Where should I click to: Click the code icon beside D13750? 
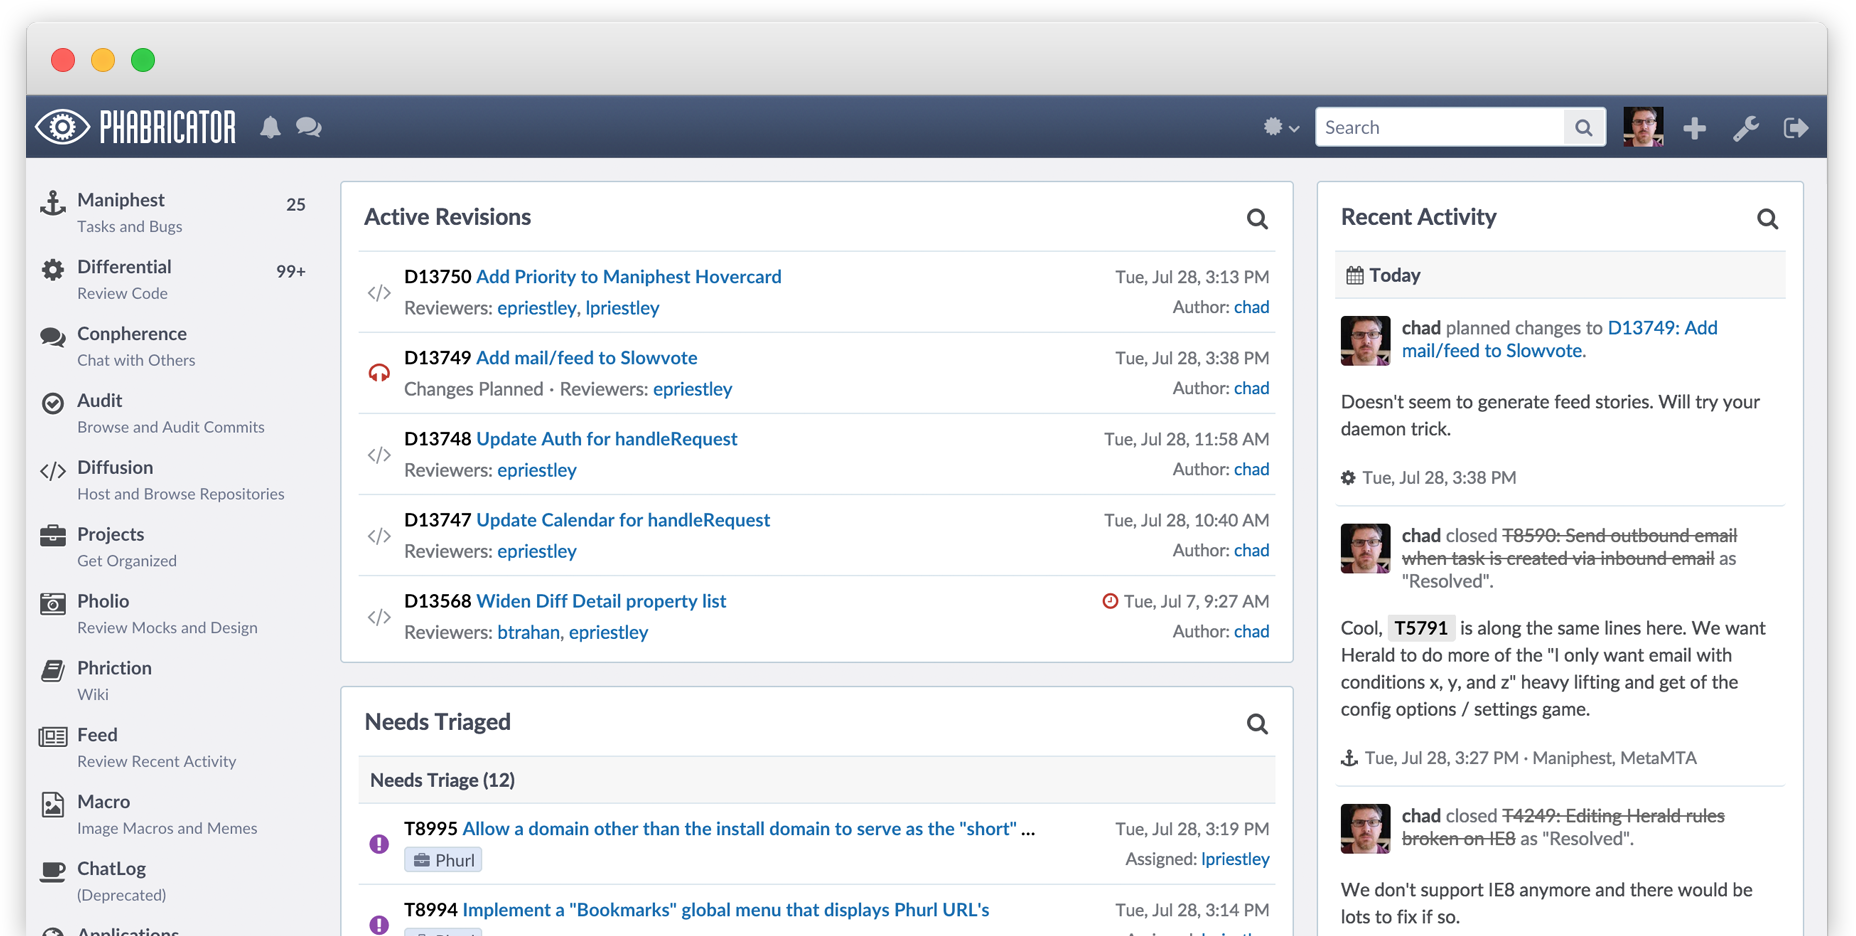pos(379,293)
